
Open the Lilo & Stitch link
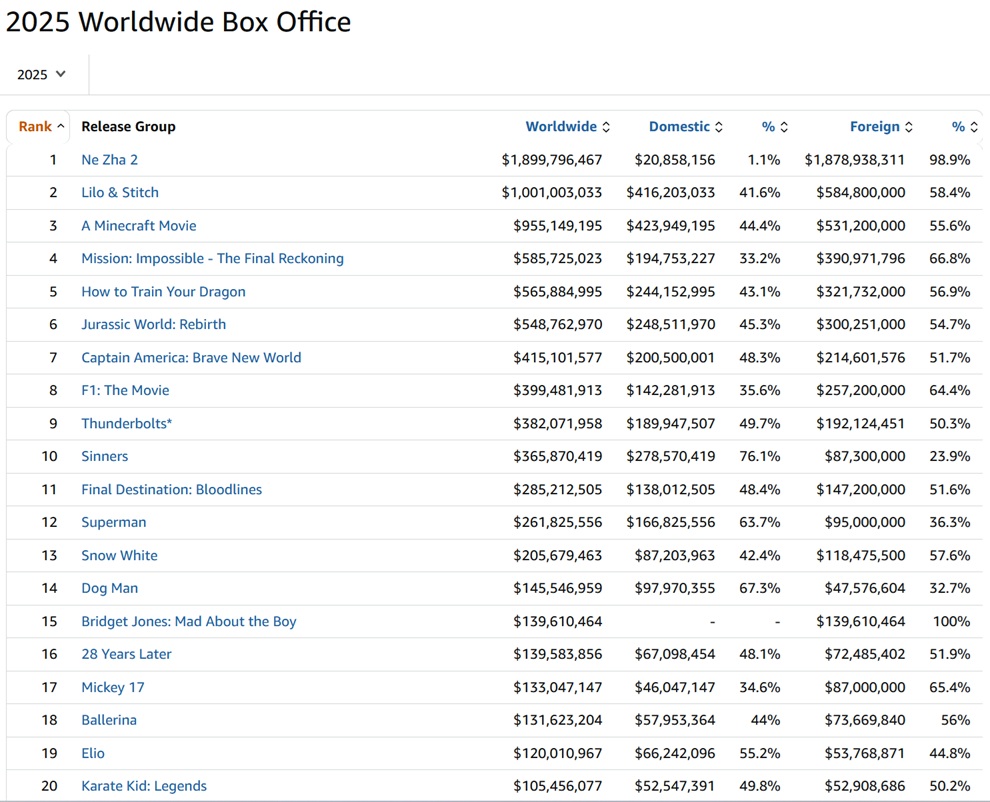[x=120, y=193]
